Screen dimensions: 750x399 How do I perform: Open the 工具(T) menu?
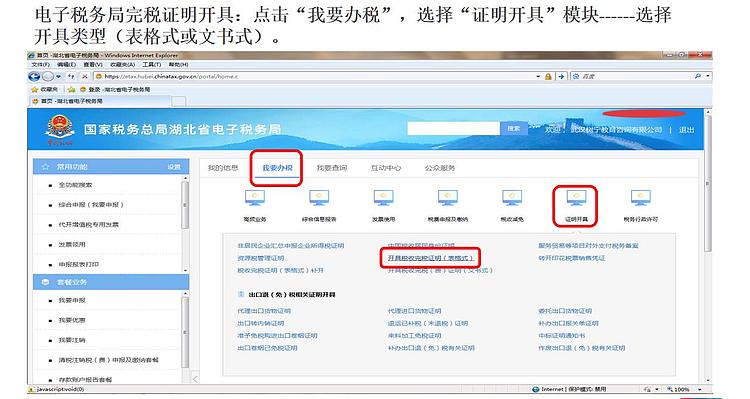(x=152, y=65)
